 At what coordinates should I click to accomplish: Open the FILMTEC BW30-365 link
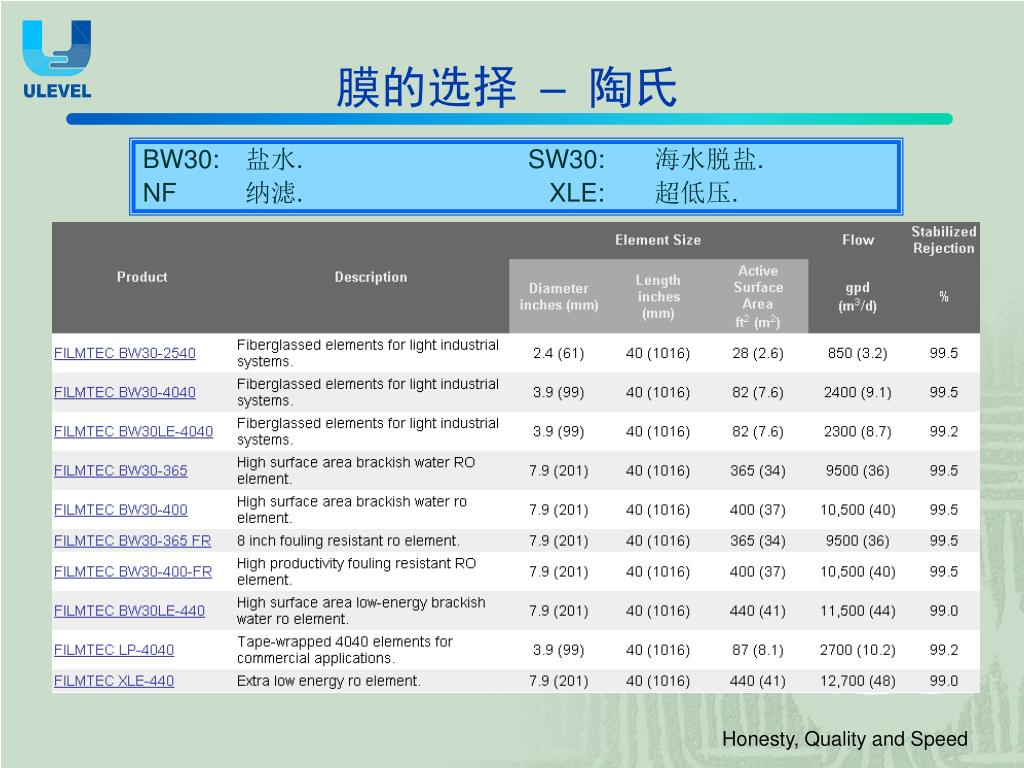[120, 471]
